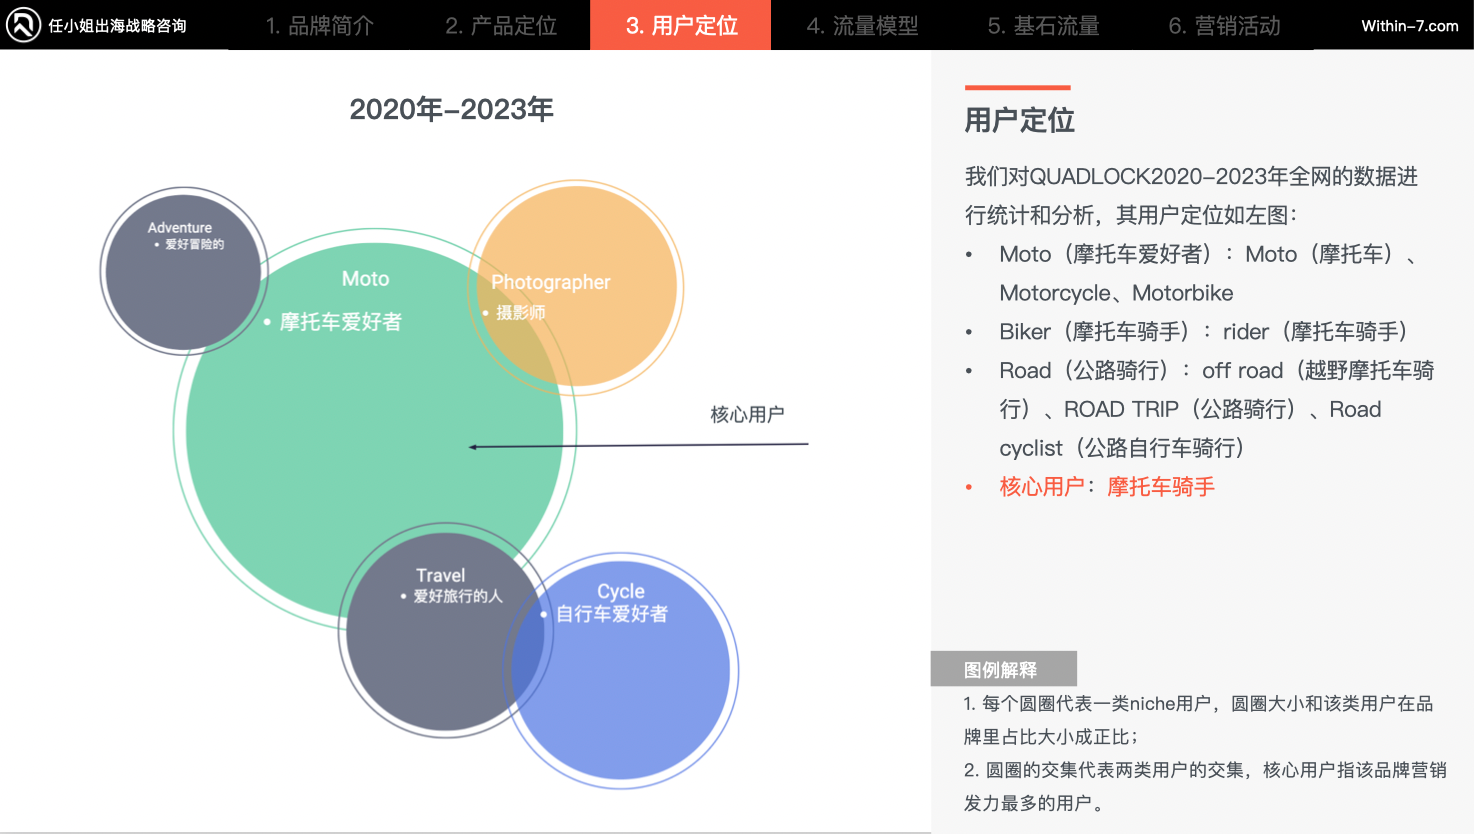
Task: Select the highlighted 3. 用户定位 tab
Action: [x=680, y=26]
